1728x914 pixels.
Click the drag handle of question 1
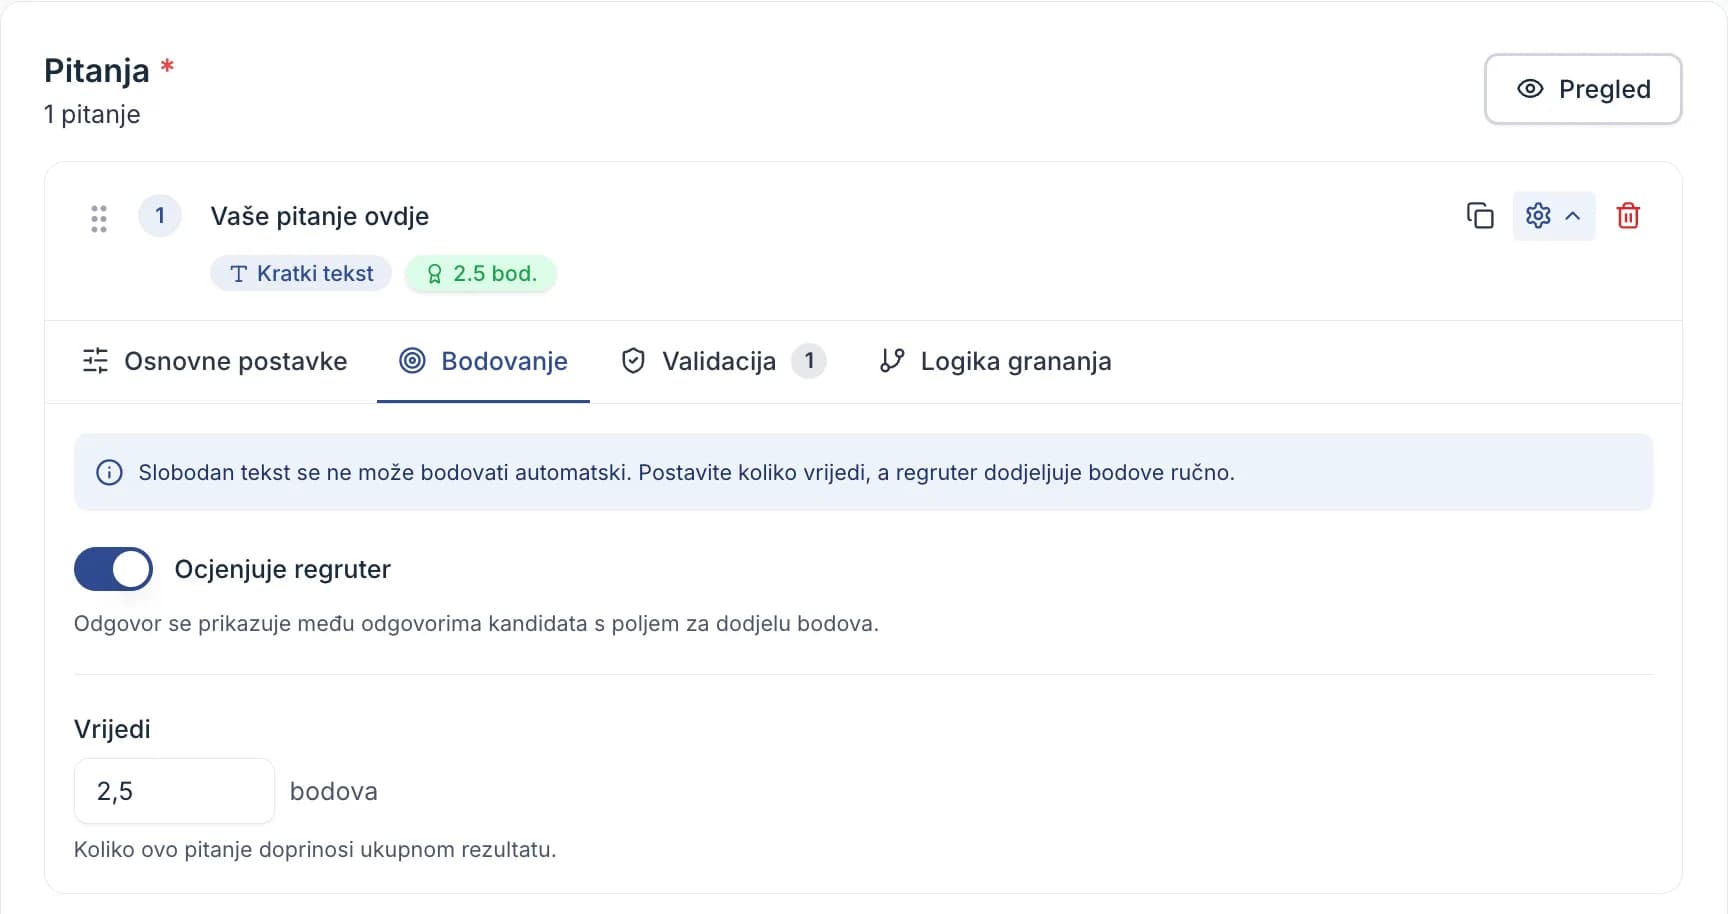point(99,218)
